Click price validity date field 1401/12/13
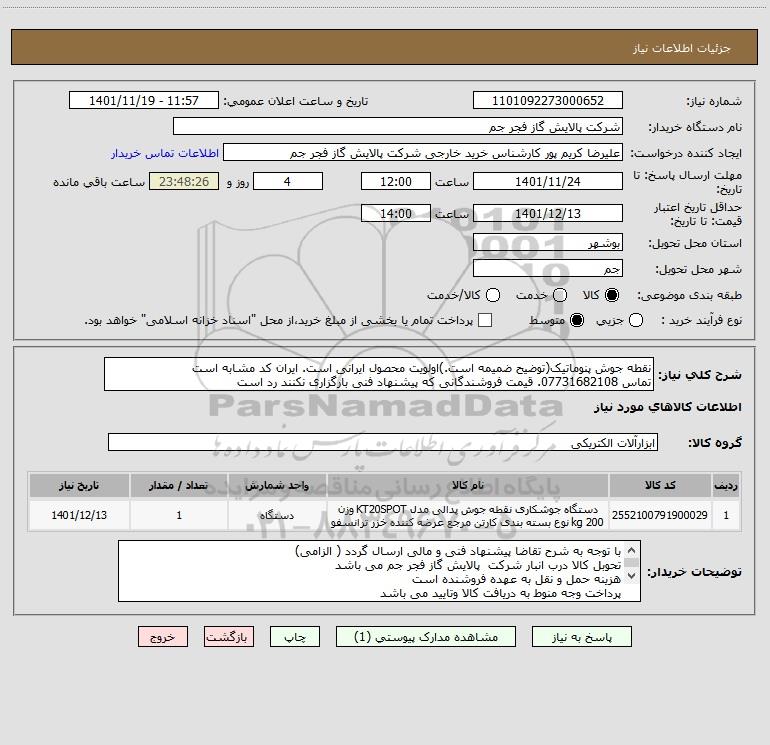 point(548,214)
